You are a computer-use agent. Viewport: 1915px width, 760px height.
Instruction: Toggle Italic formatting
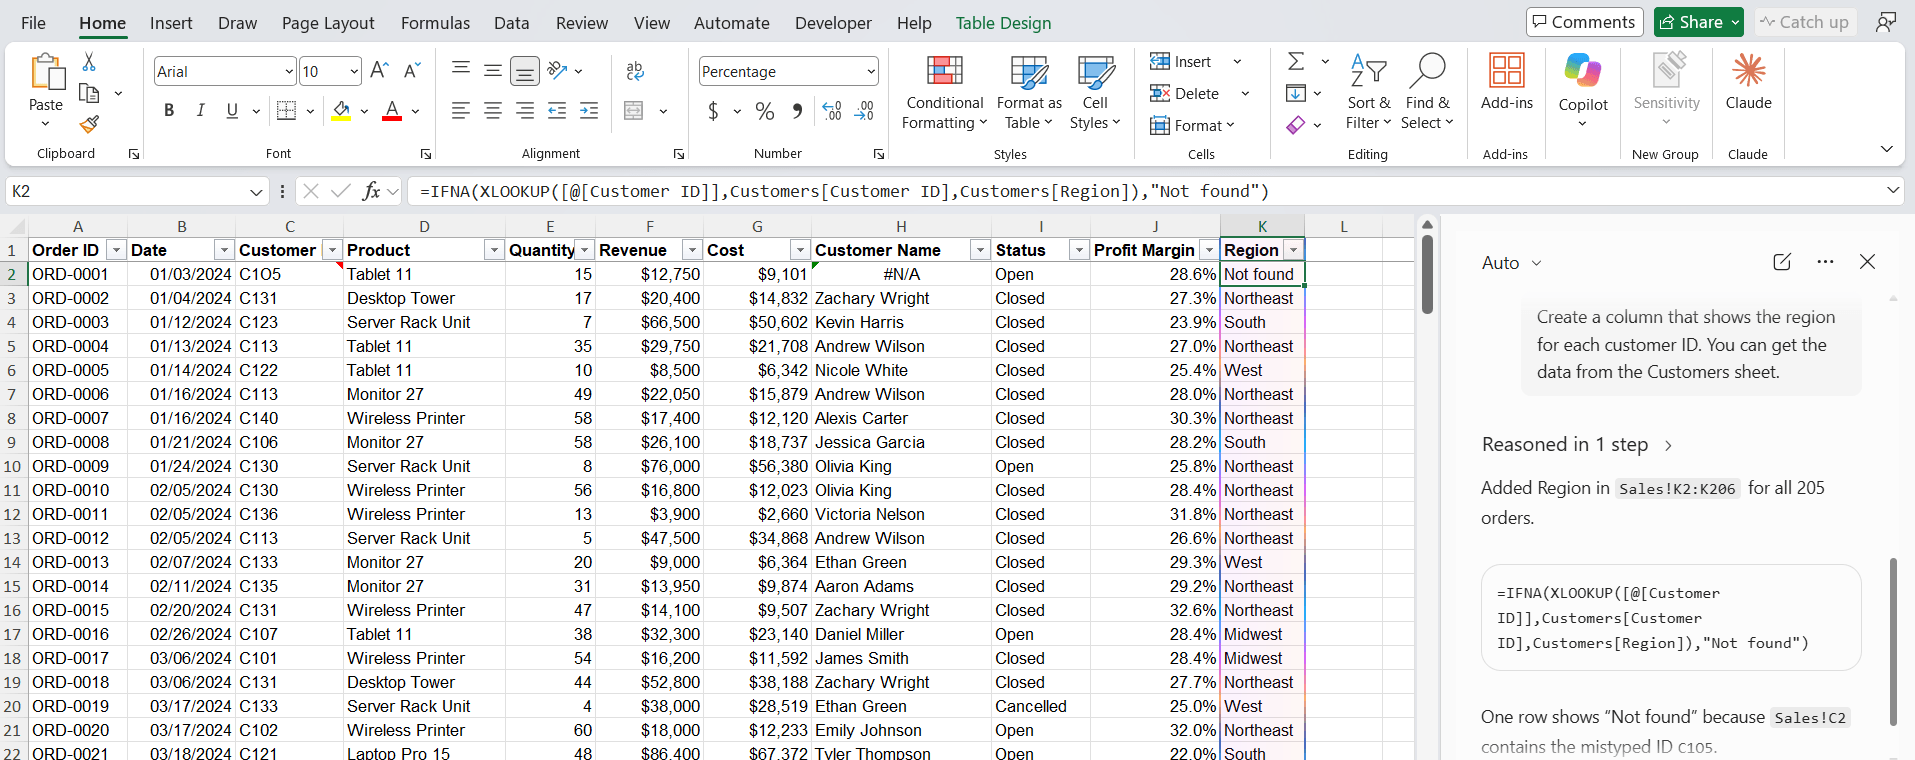click(200, 110)
